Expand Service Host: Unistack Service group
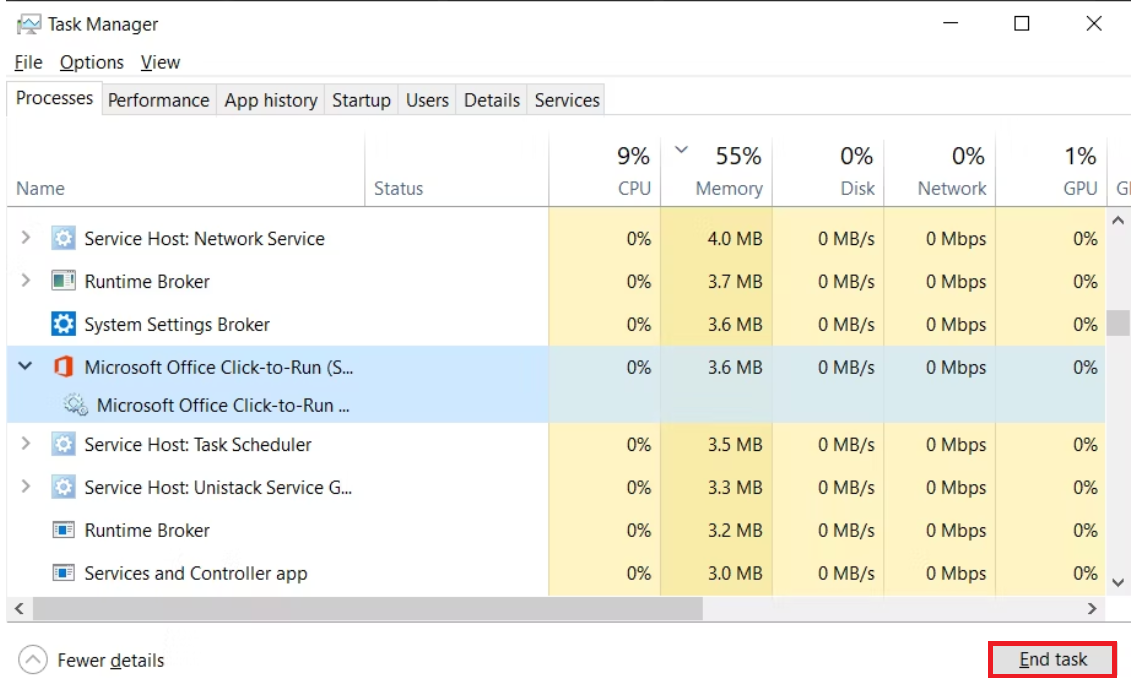The width and height of the screenshot is (1147, 678). click(x=26, y=486)
